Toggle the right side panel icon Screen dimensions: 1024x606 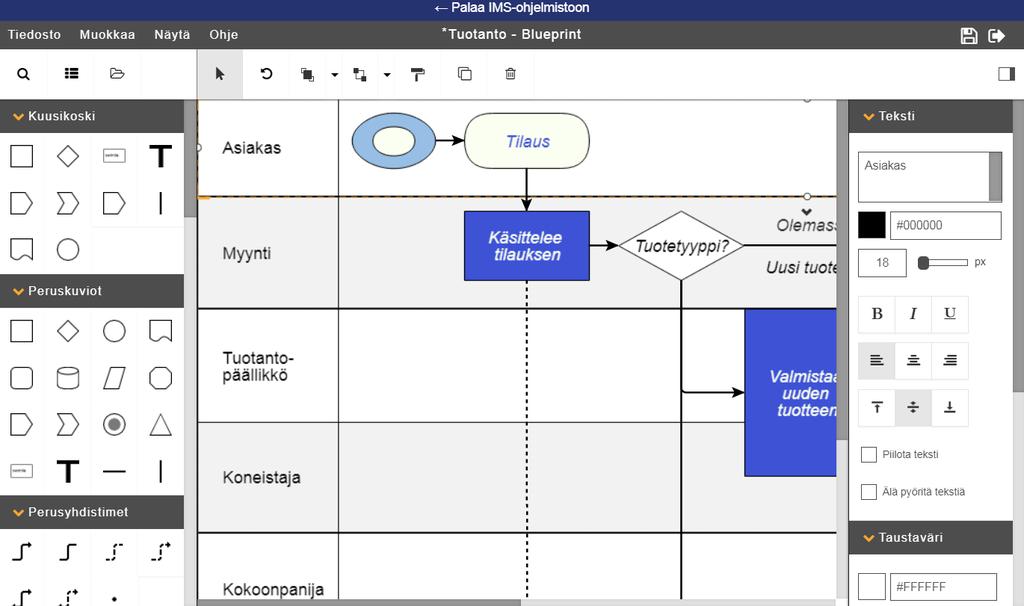pos(1006,74)
